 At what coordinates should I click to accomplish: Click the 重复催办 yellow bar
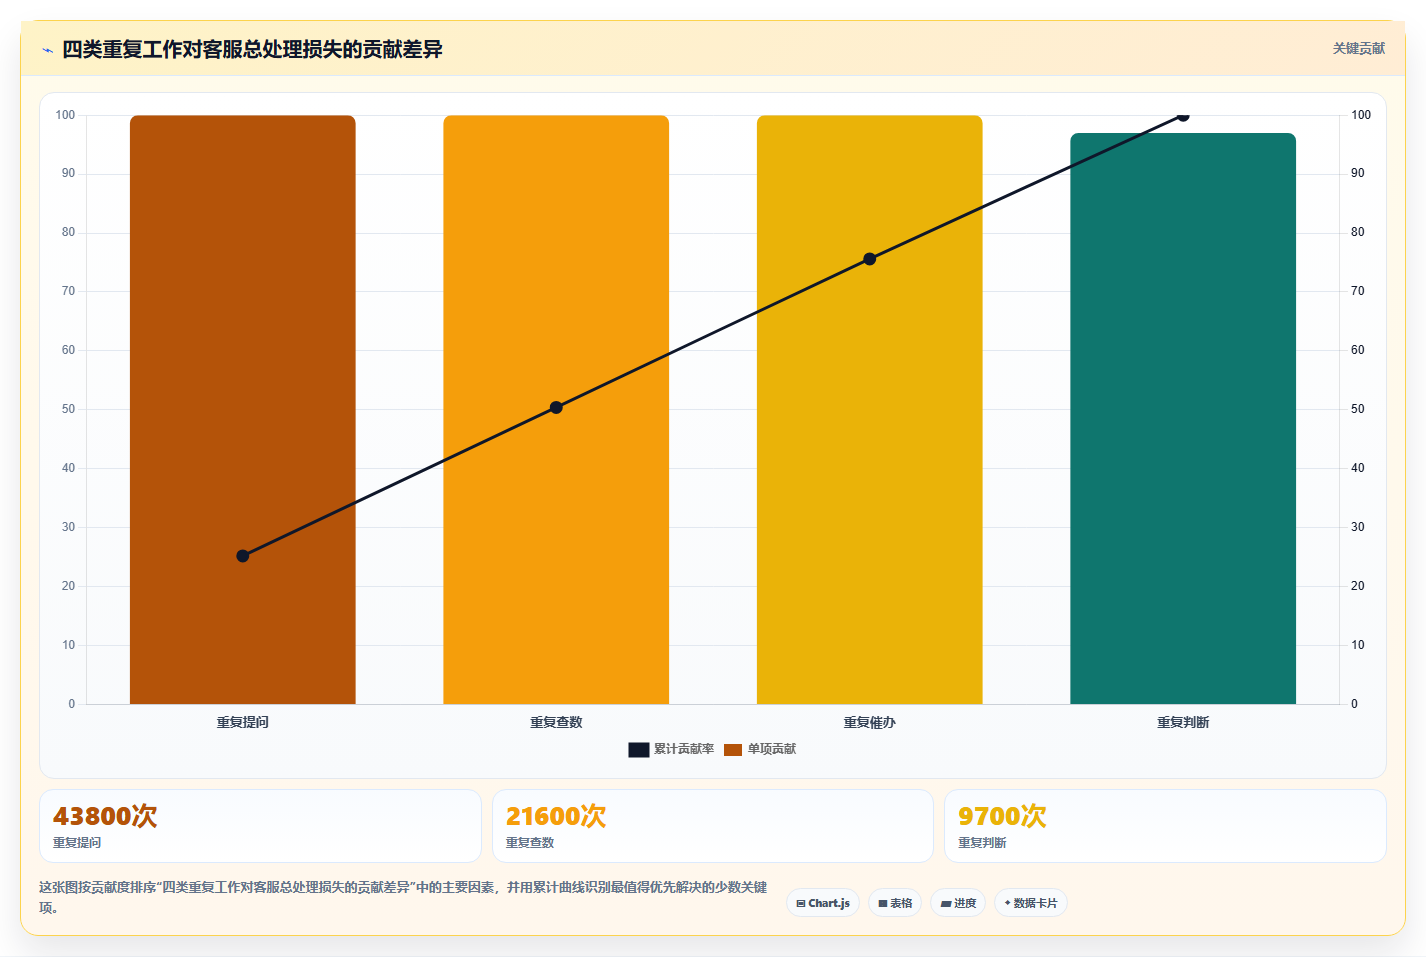tap(870, 410)
